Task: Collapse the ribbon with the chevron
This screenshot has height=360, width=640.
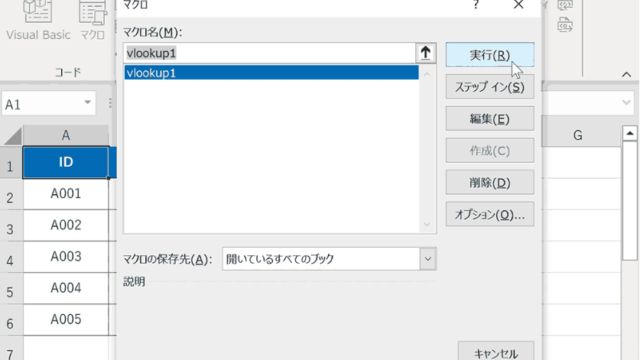Action: 626,75
